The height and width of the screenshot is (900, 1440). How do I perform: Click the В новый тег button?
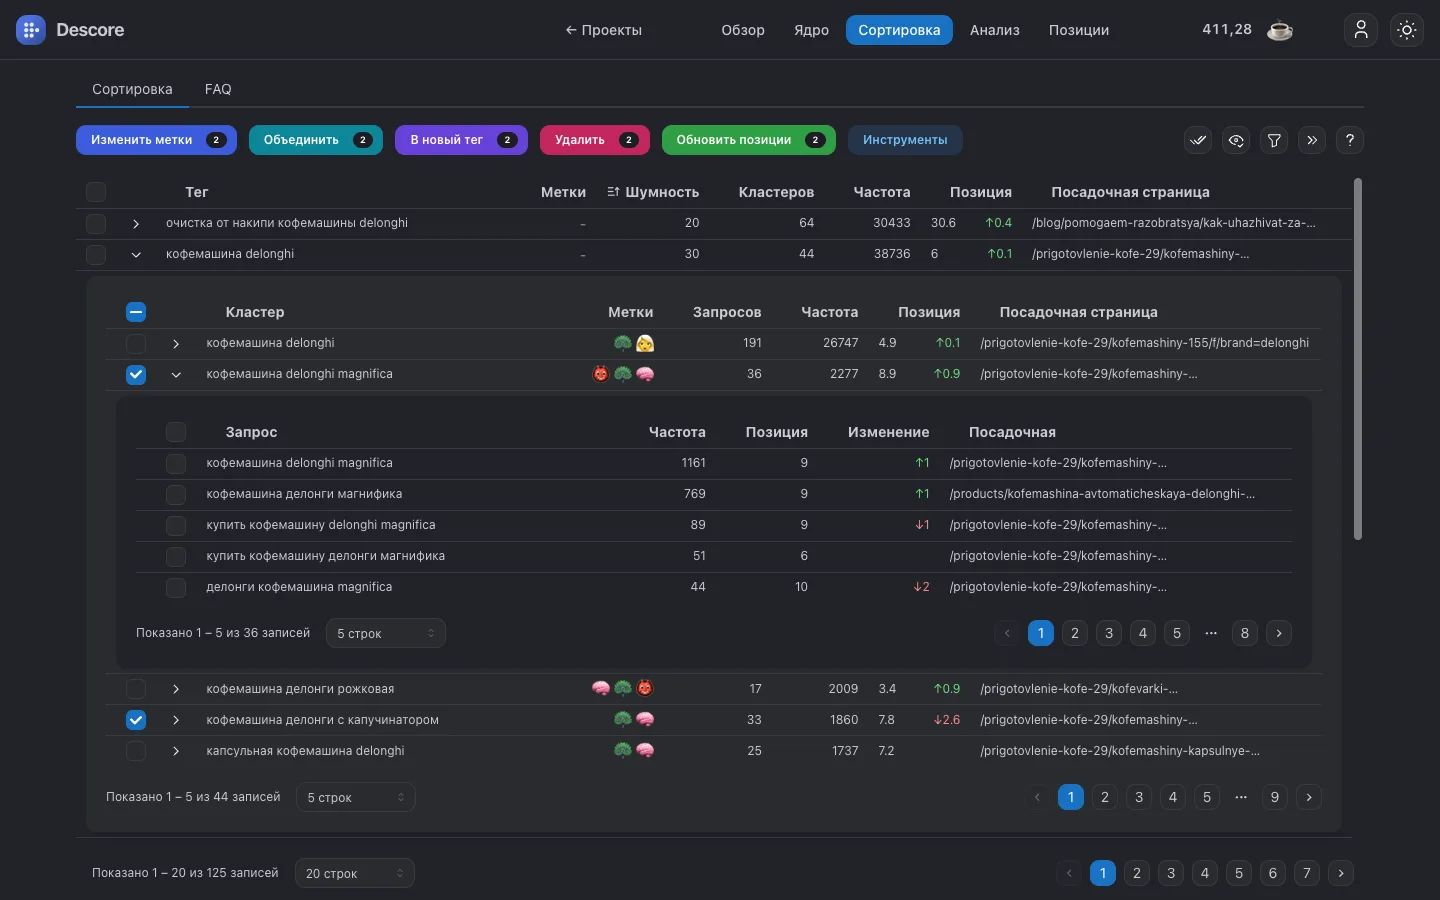461,140
